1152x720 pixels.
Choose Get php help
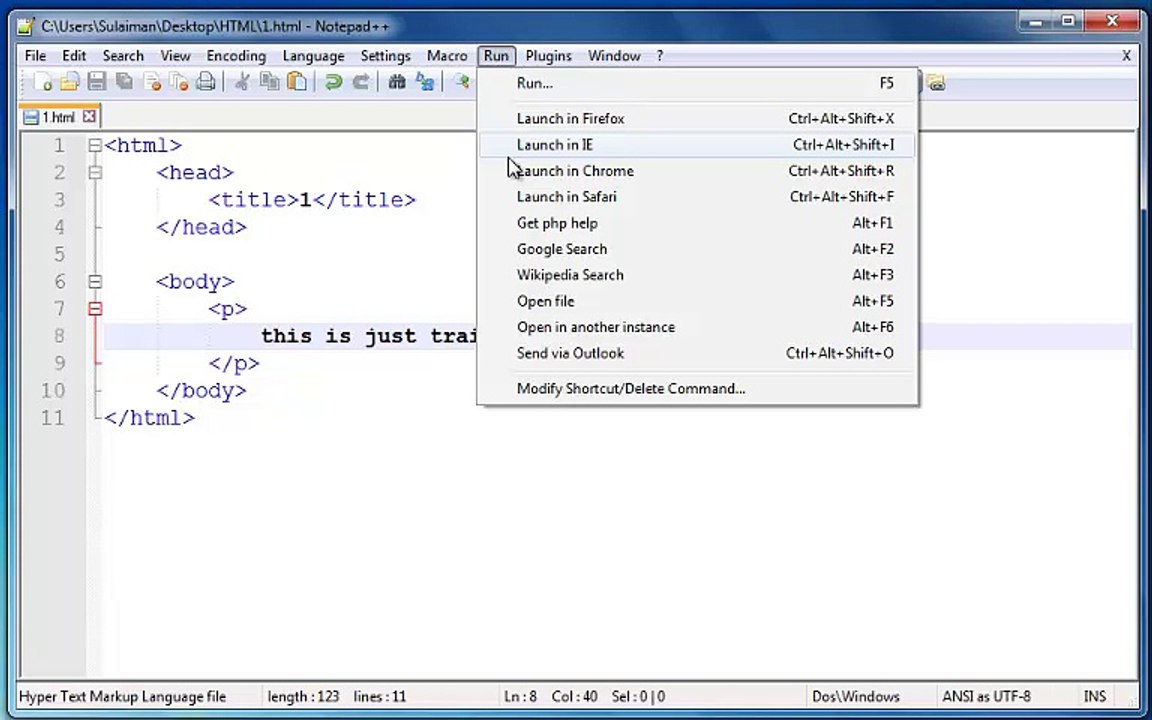tap(697, 223)
